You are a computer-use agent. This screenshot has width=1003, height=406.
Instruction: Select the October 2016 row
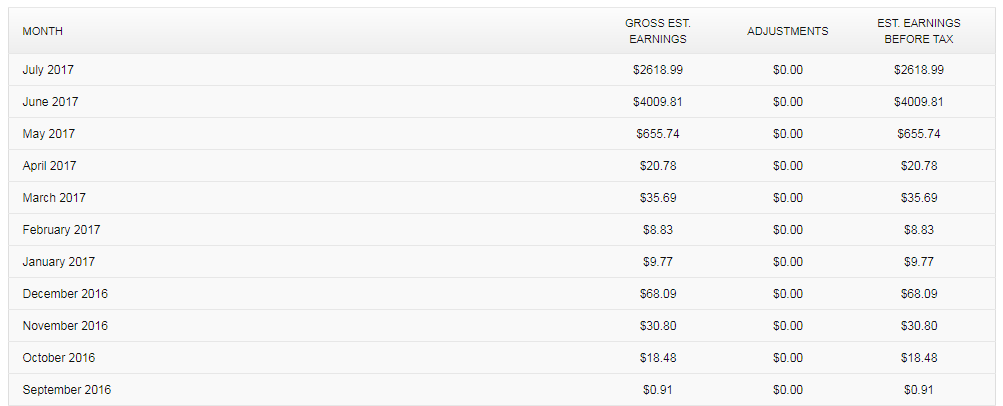click(x=502, y=357)
